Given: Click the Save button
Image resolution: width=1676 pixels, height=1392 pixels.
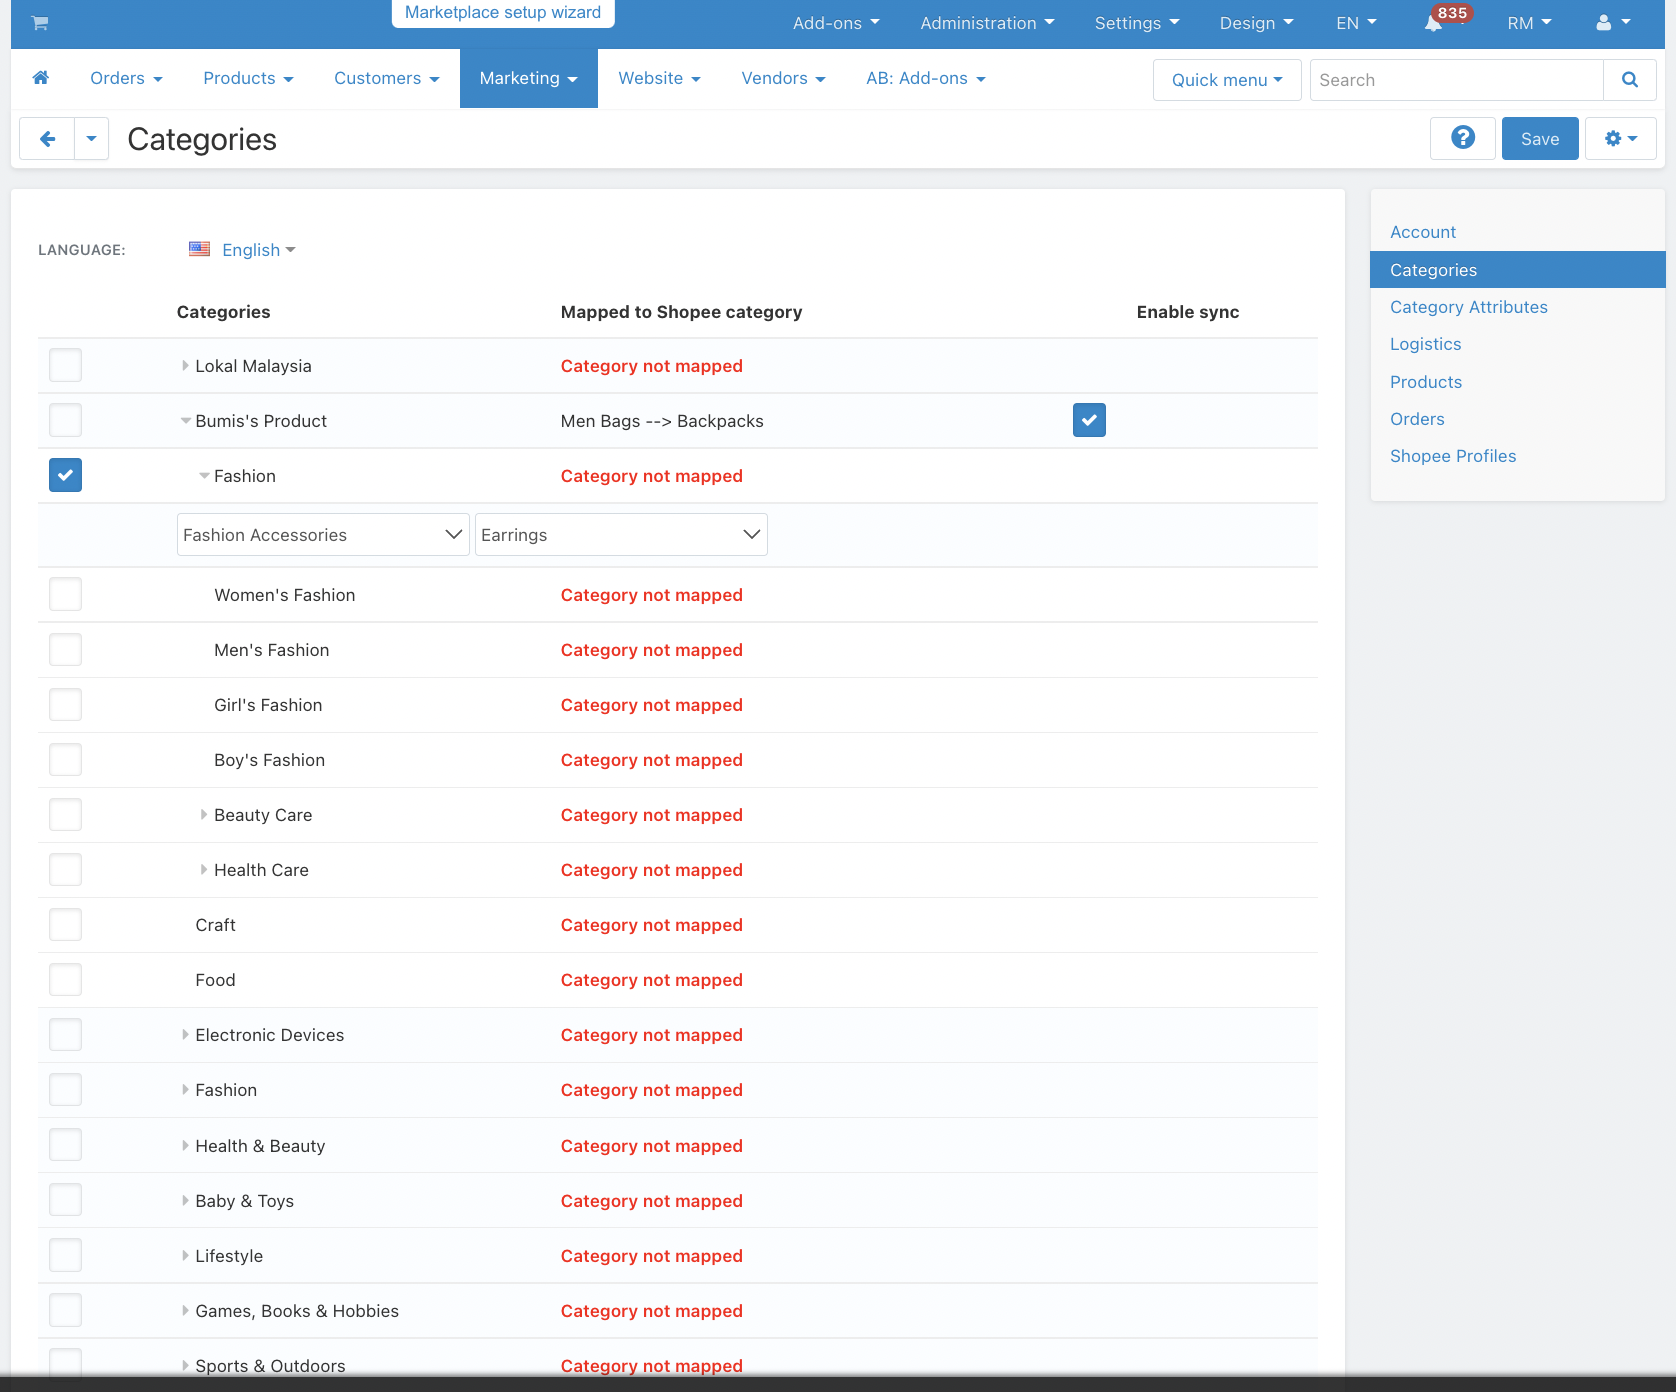Looking at the screenshot, I should [1540, 138].
